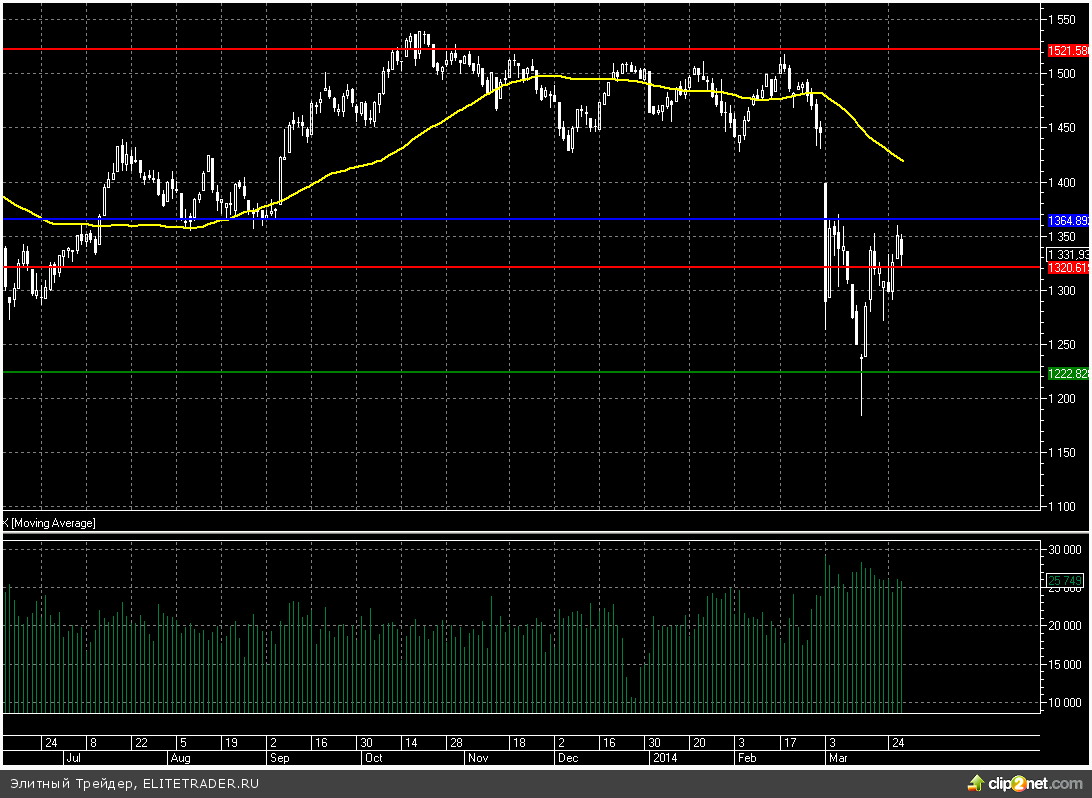Viewport: 1092px width, 798px height.
Task: Click the 1 100 price axis tick
Action: pyautogui.click(x=1062, y=507)
